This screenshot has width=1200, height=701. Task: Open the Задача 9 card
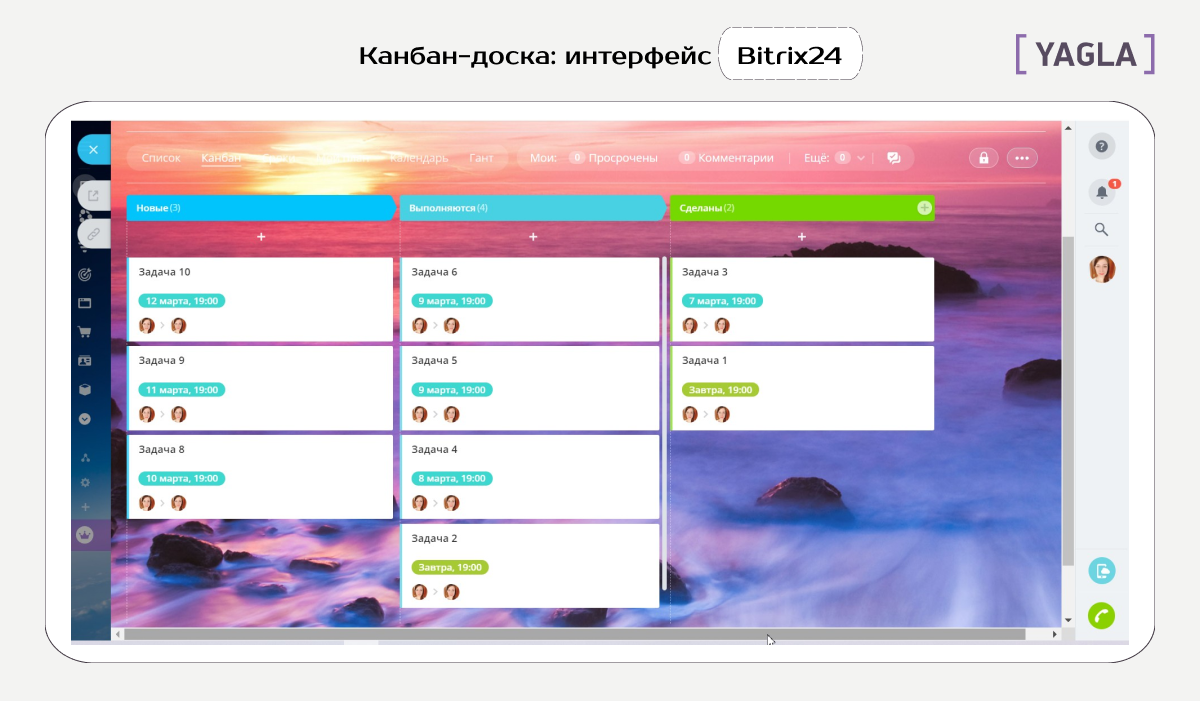[260, 388]
